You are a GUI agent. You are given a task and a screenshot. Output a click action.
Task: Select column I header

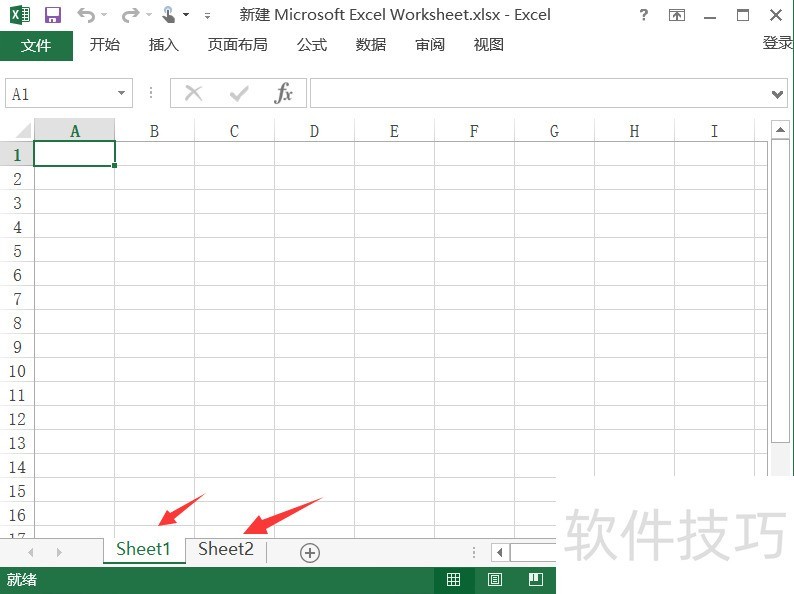pyautogui.click(x=714, y=131)
